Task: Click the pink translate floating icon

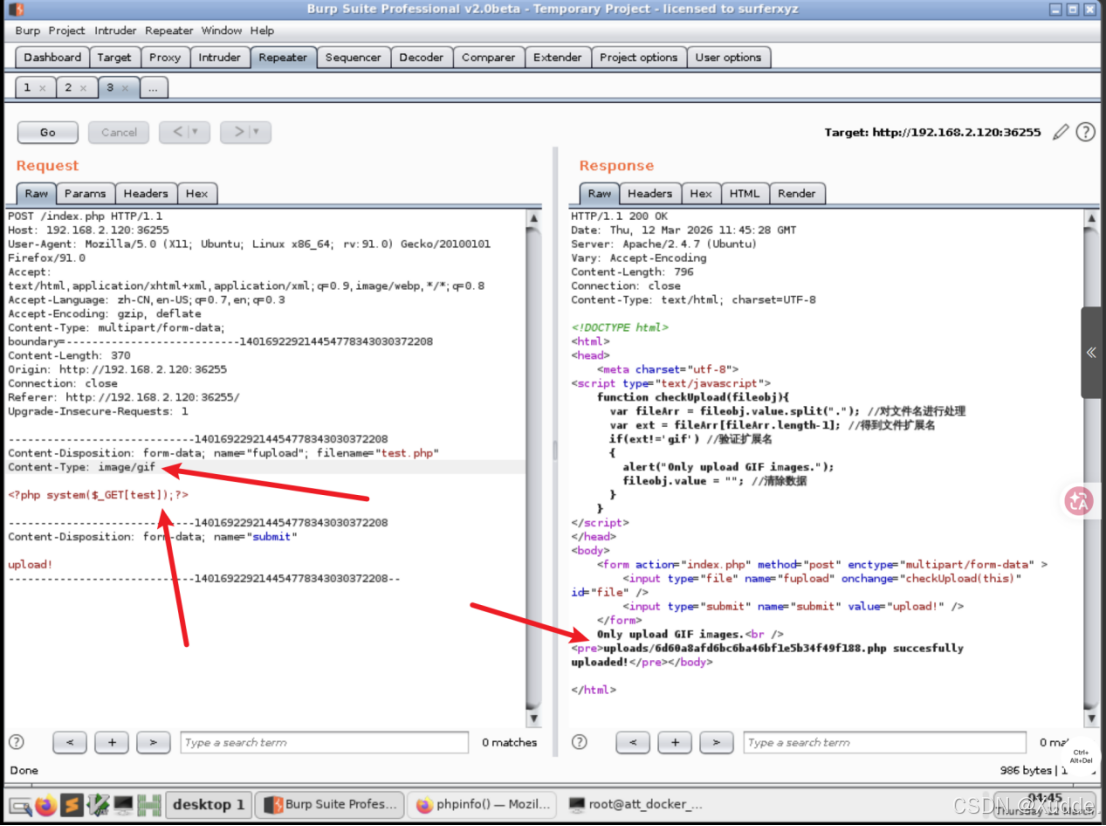Action: 1078,502
